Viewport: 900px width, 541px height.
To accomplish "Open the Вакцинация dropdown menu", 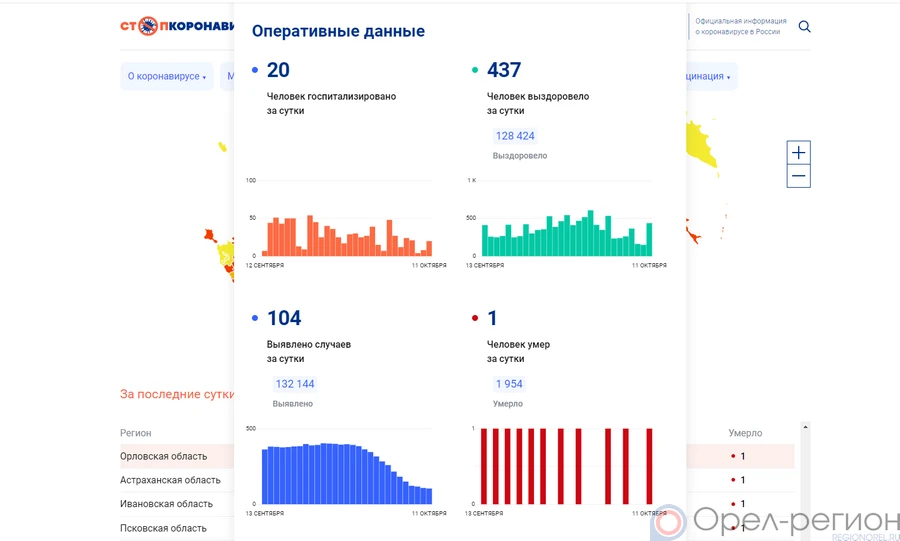I will 708,77.
